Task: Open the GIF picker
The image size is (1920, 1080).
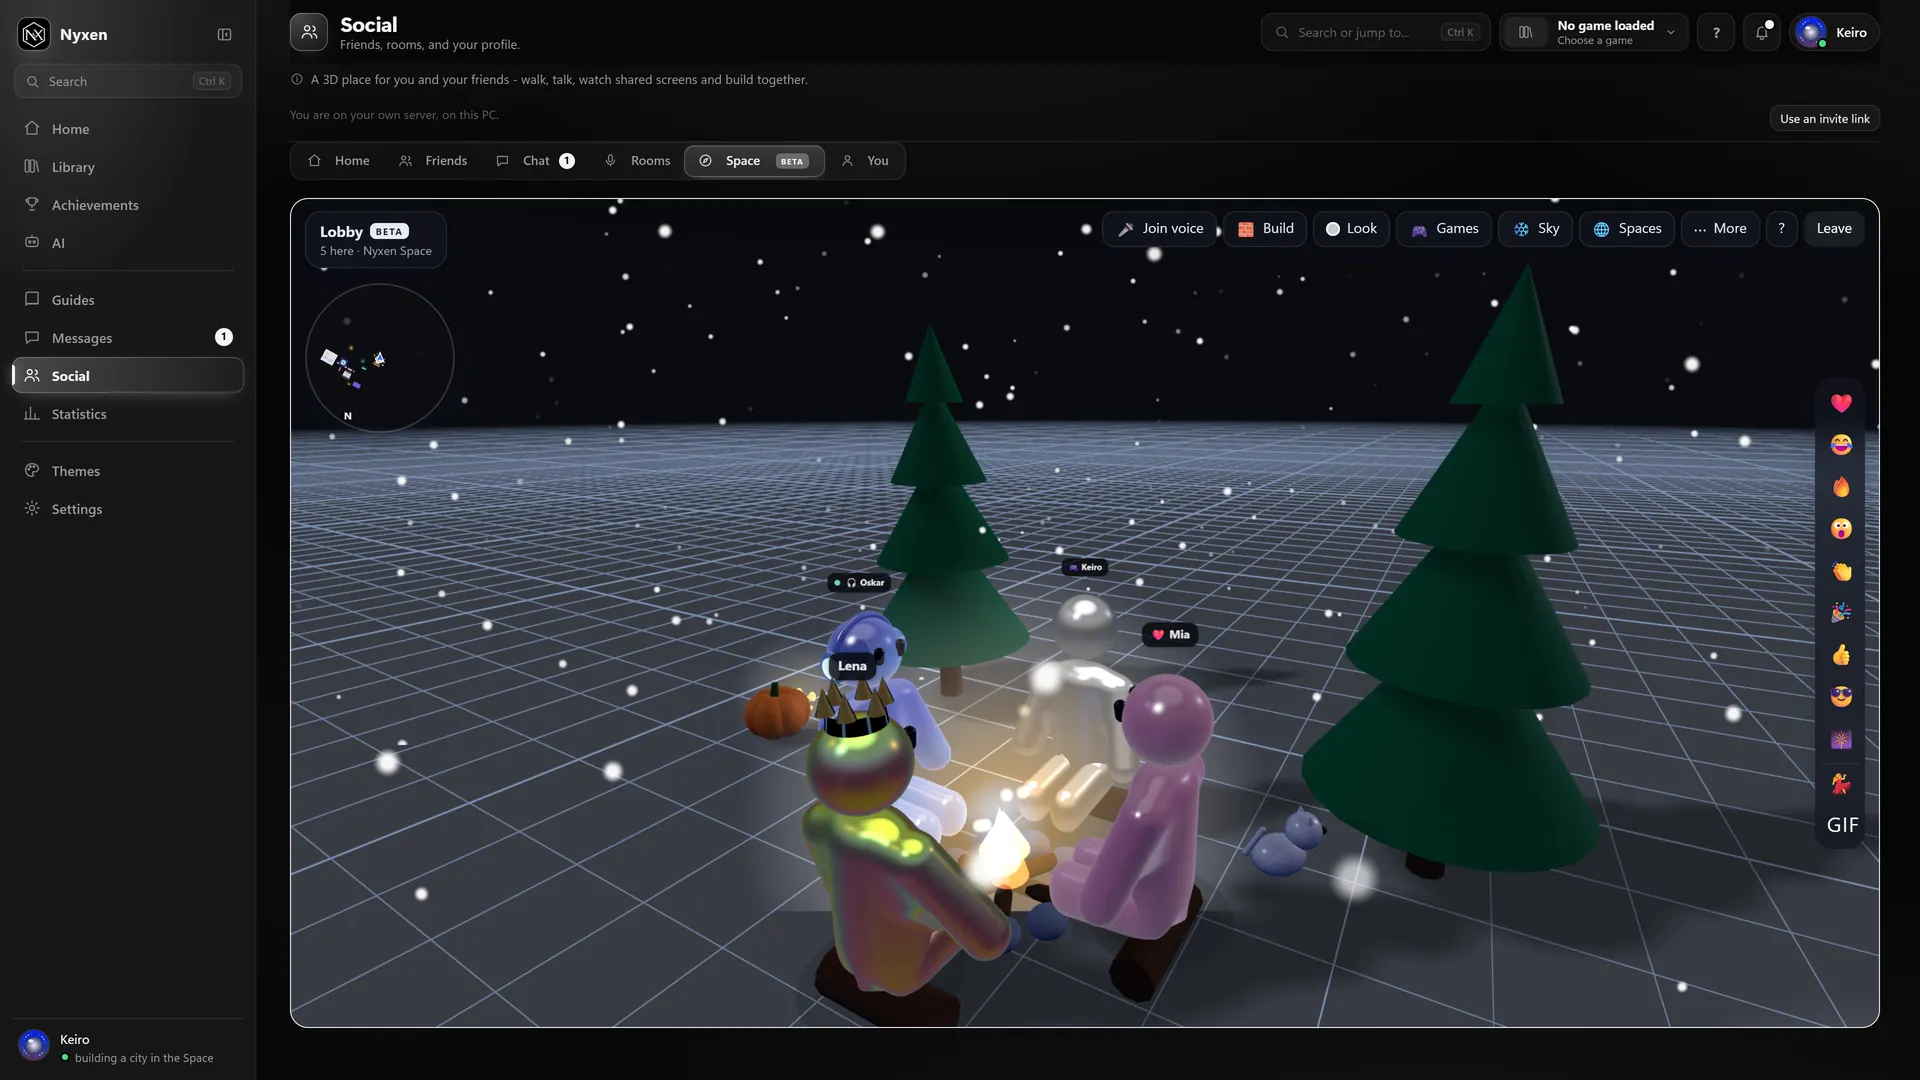Action: (x=1842, y=825)
